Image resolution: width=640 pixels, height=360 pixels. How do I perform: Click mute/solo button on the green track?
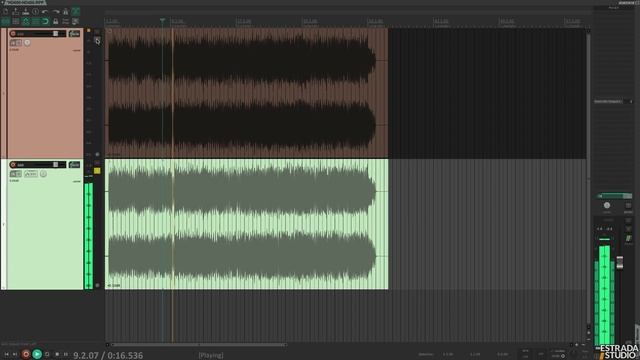click(x=16, y=174)
